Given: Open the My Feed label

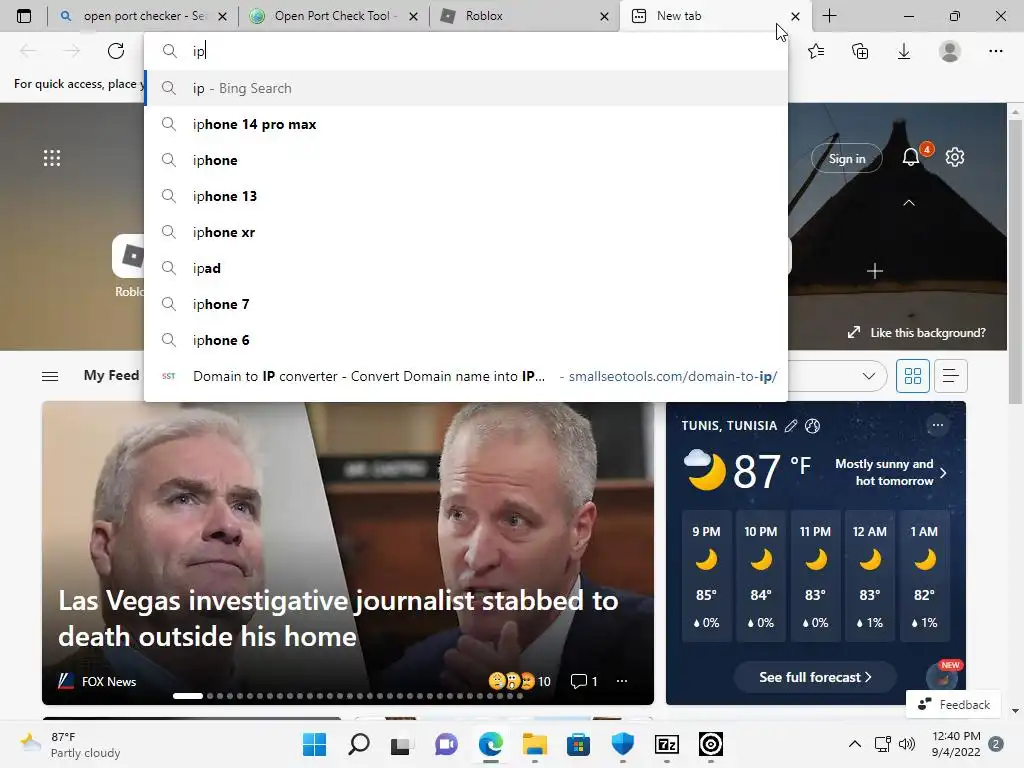Looking at the screenshot, I should (111, 375).
